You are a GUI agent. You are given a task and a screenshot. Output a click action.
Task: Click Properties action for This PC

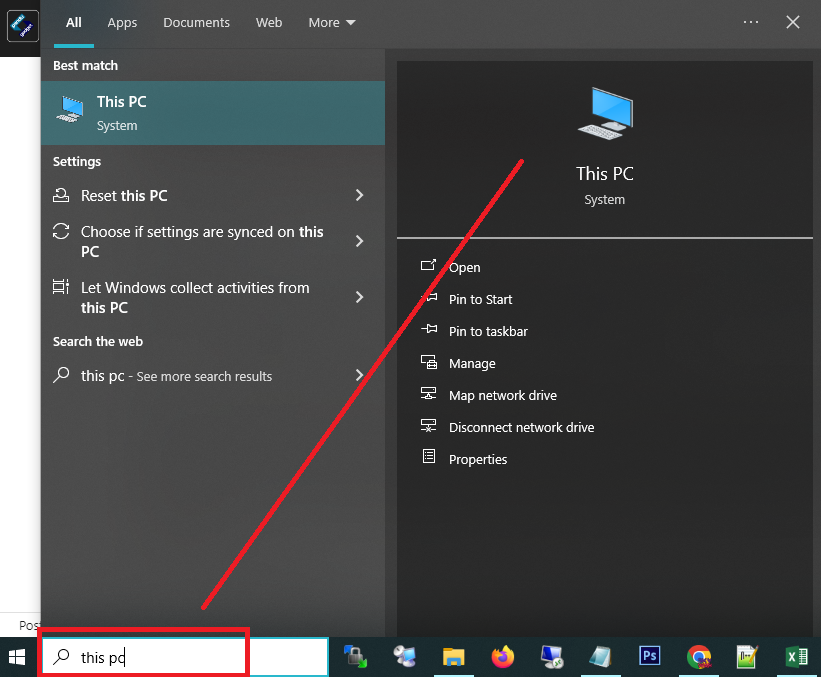478,459
